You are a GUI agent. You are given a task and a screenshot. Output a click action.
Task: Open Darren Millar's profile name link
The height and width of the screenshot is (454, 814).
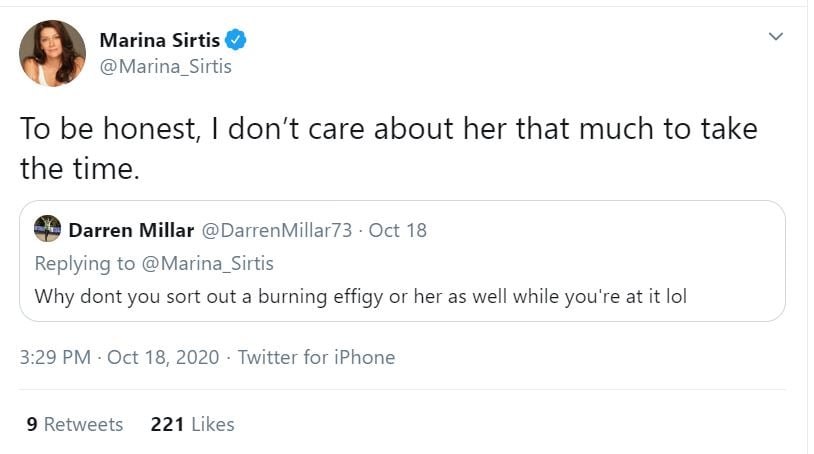(131, 230)
